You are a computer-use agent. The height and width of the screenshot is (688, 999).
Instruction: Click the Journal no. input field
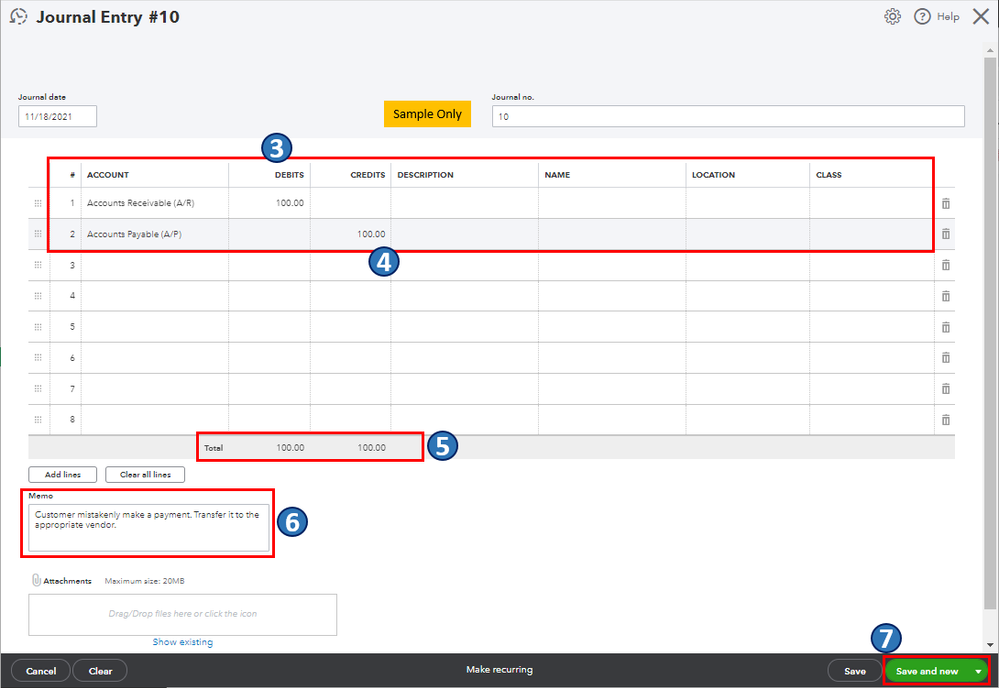coord(728,117)
